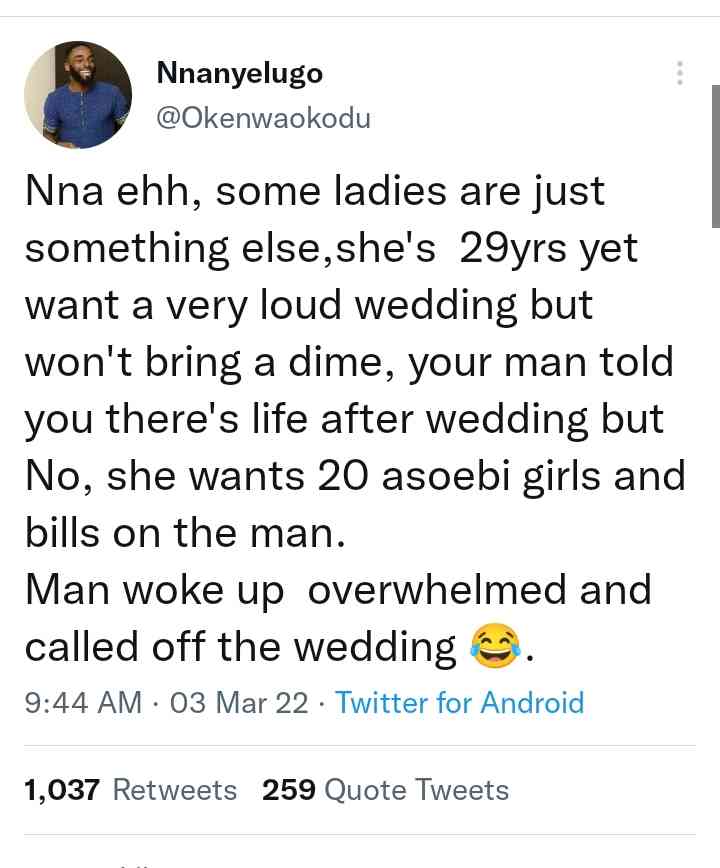Viewport: 720px width, 868px height.
Task: Click the 259 quote count number
Action: [289, 789]
